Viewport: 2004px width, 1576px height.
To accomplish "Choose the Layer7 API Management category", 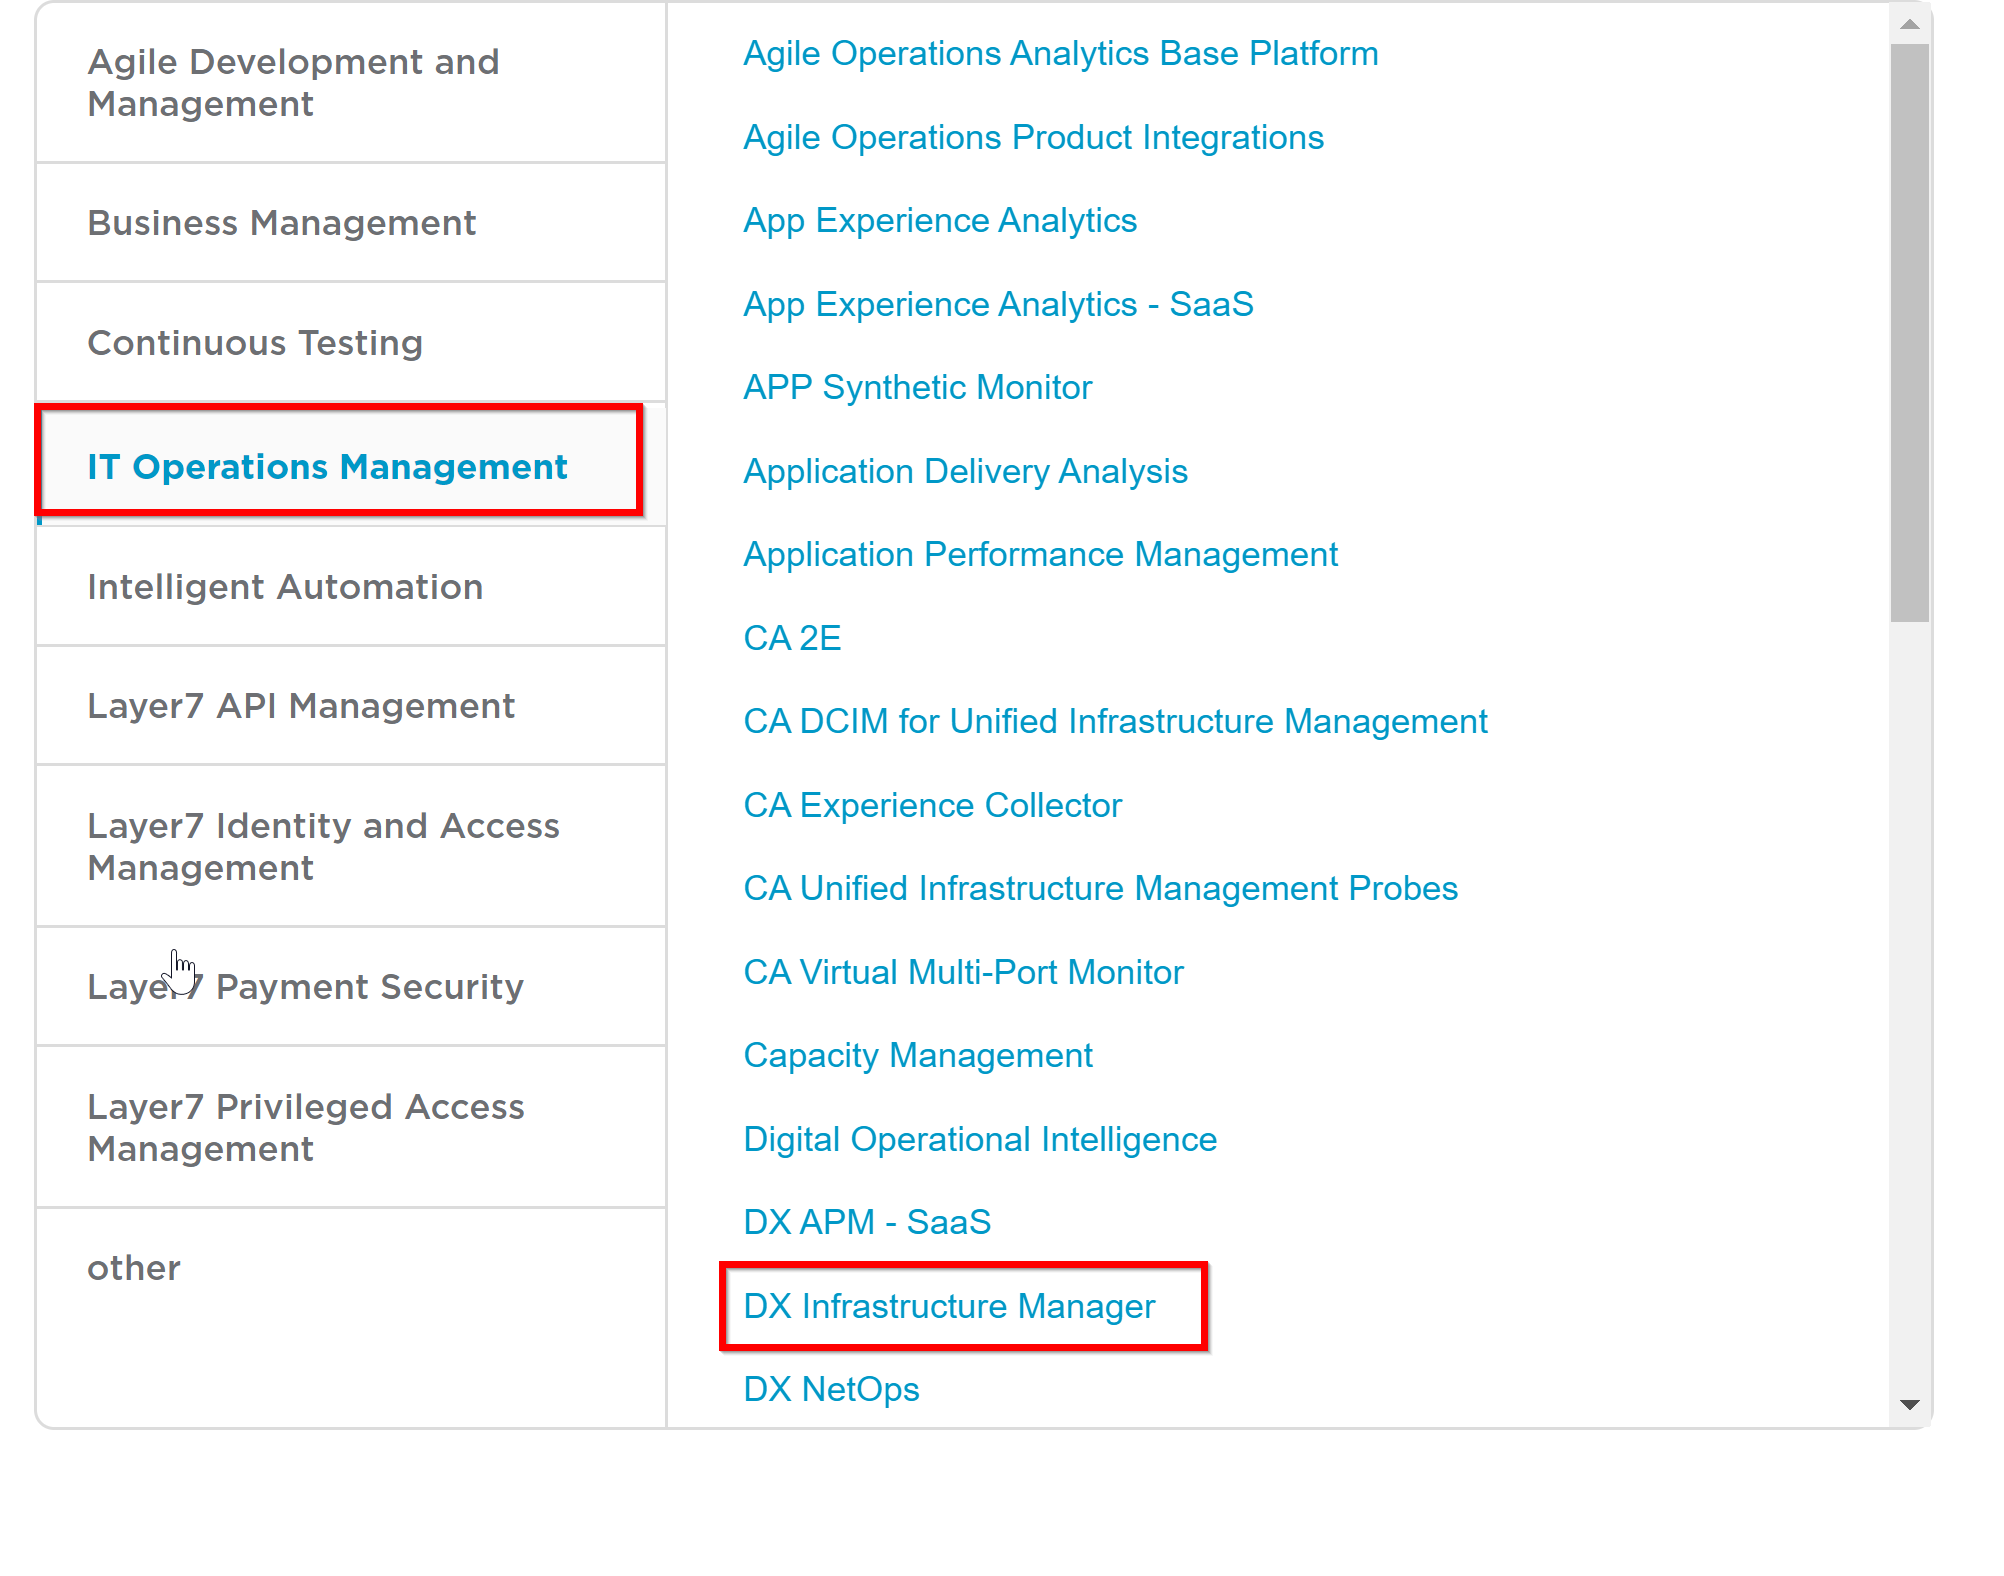I will pos(301,706).
